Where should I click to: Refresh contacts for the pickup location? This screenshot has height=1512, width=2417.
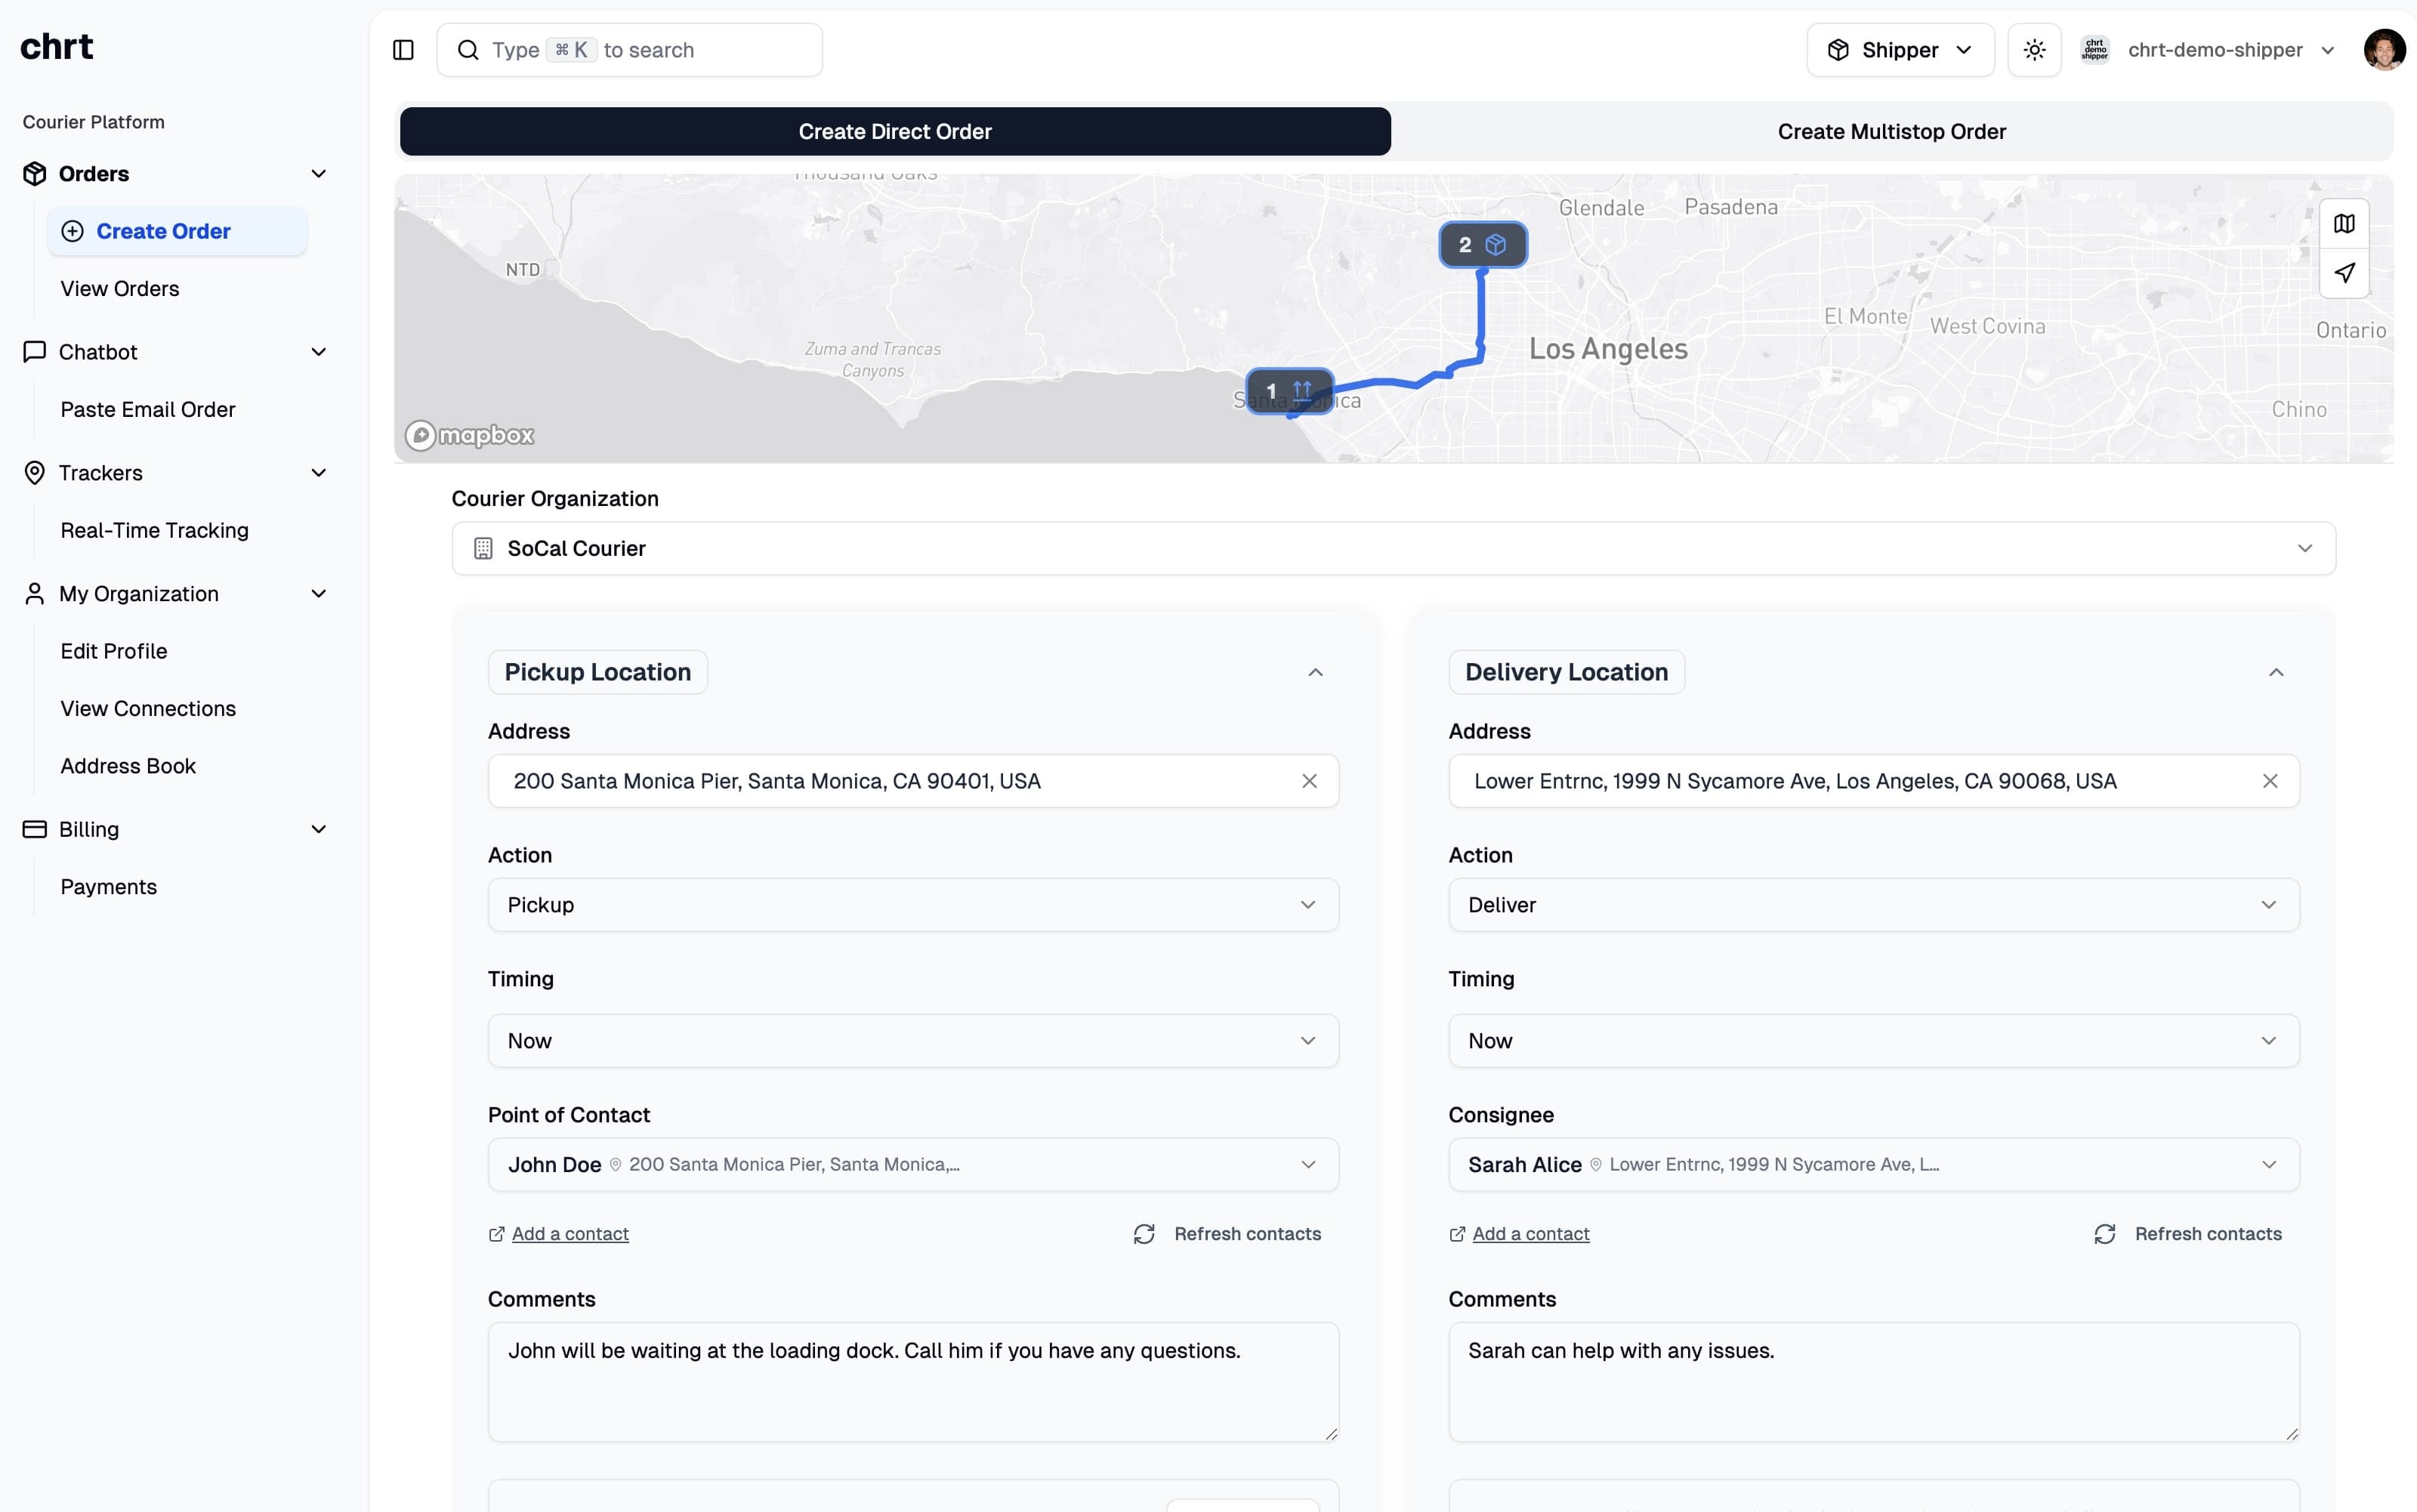pyautogui.click(x=1227, y=1233)
